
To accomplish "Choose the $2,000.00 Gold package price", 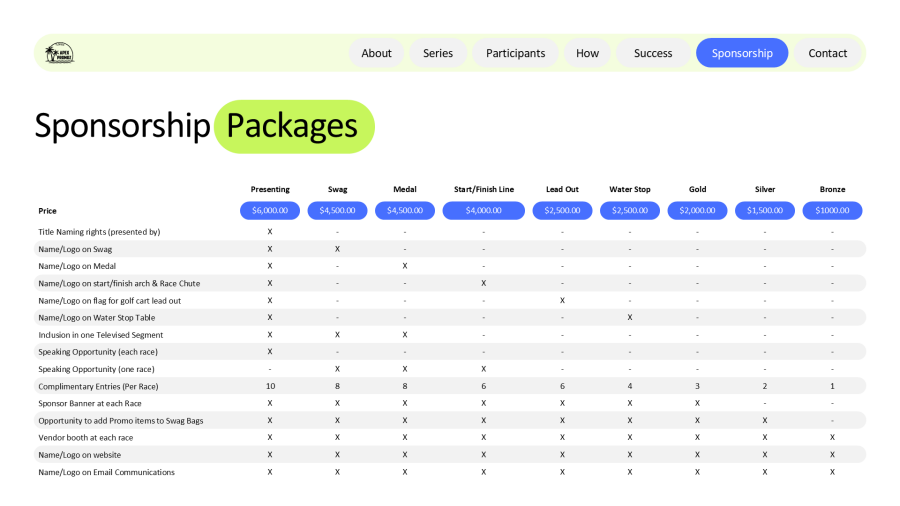I will (x=697, y=211).
